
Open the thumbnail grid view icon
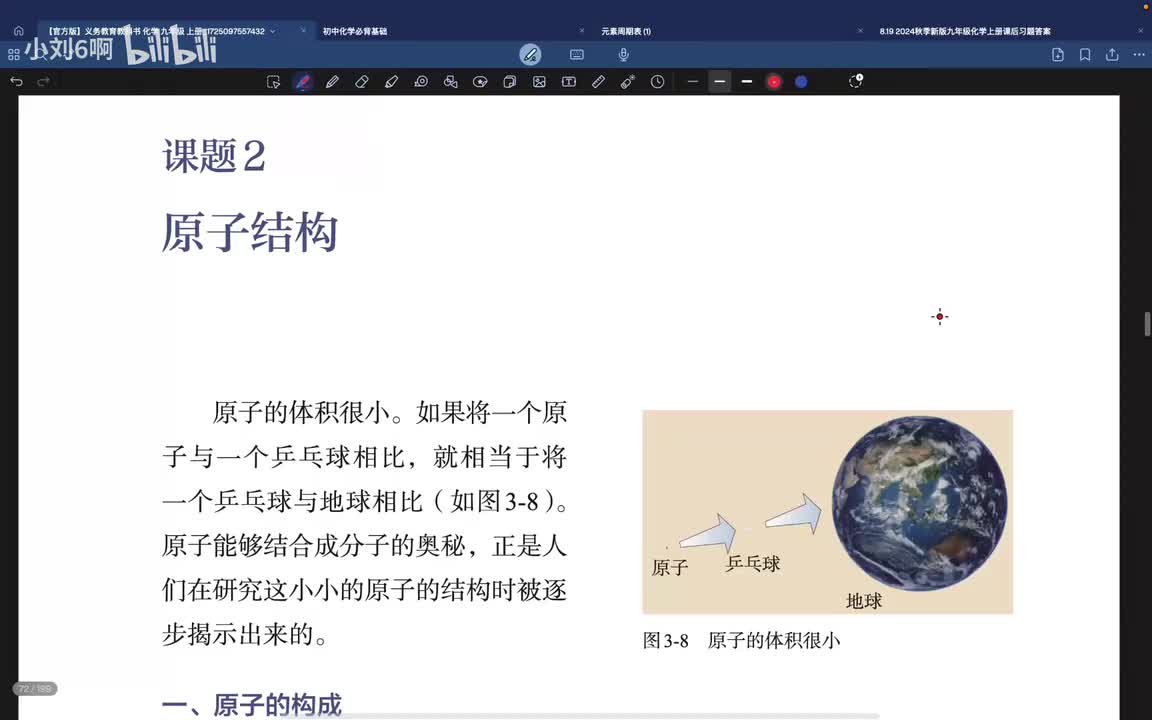click(13, 54)
